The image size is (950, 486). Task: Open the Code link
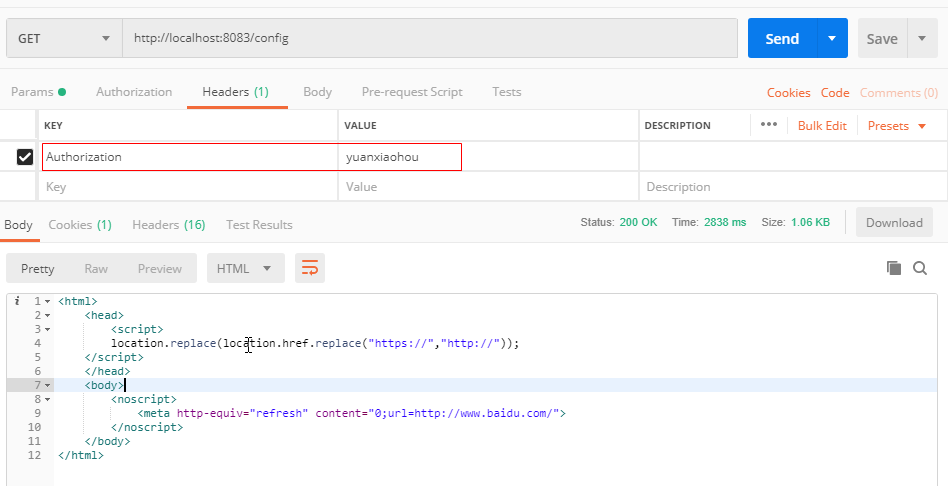pyautogui.click(x=835, y=93)
